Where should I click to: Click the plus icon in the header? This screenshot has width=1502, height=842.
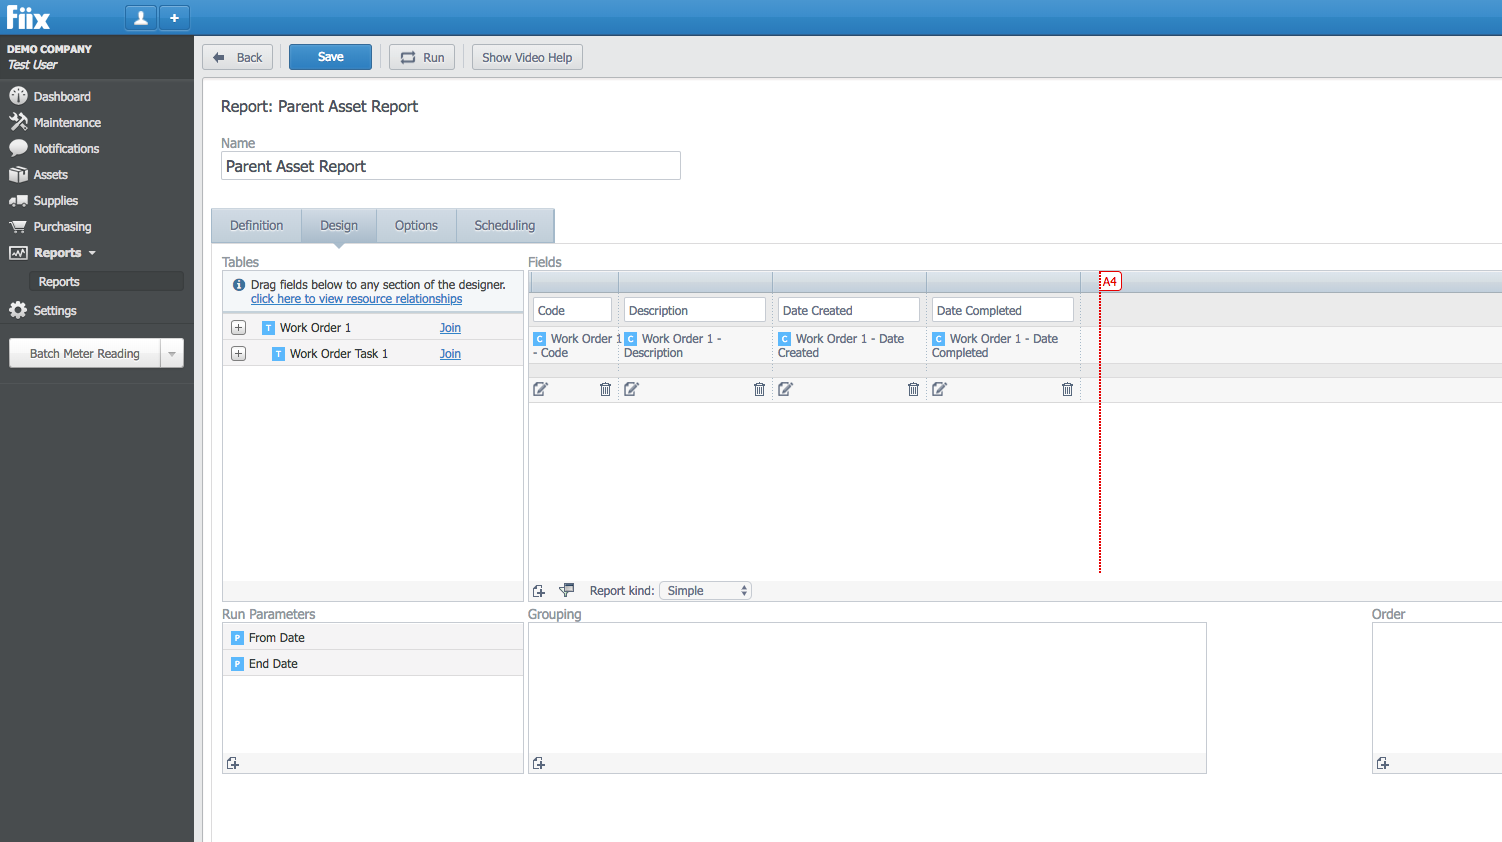coord(174,17)
